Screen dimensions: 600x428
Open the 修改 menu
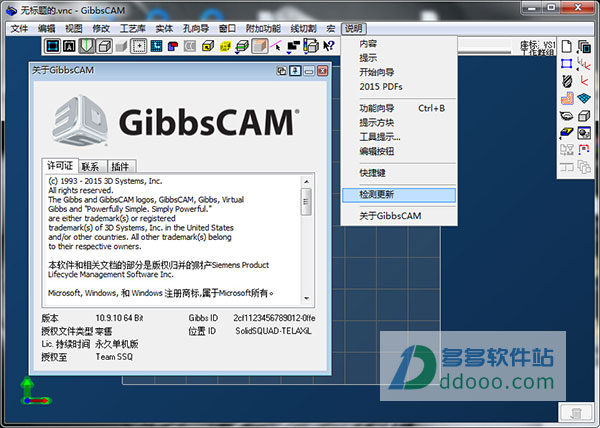point(101,29)
